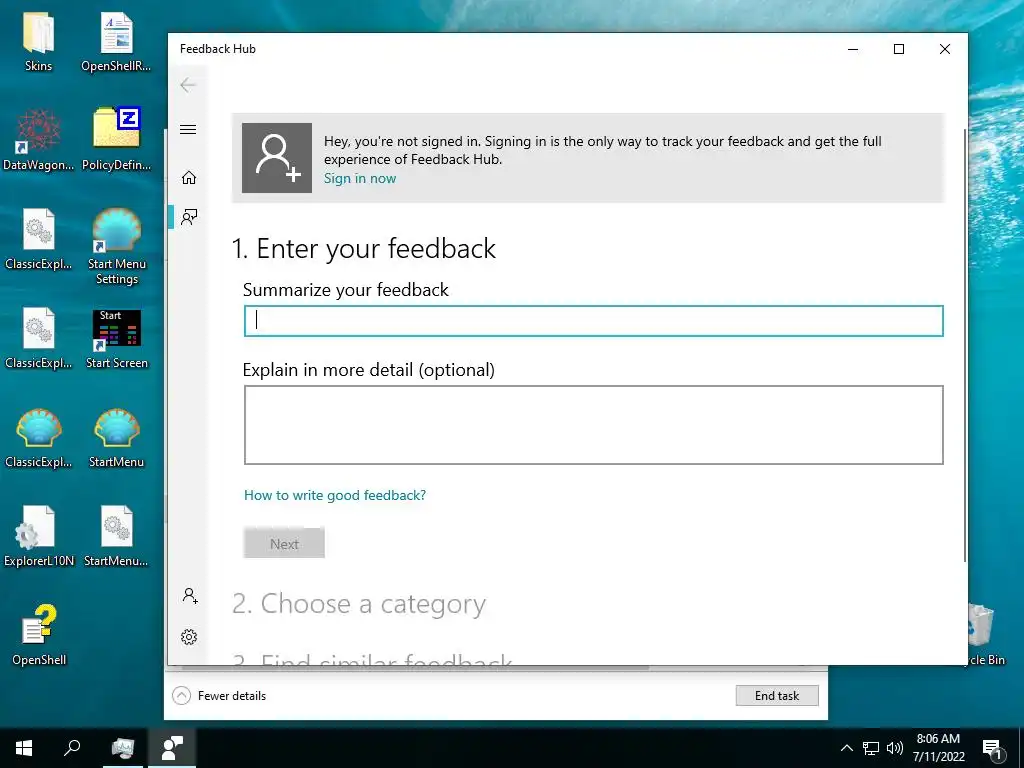1024x768 pixels.
Task: Select the Start Screen desktop shortcut
Action: [x=117, y=340]
